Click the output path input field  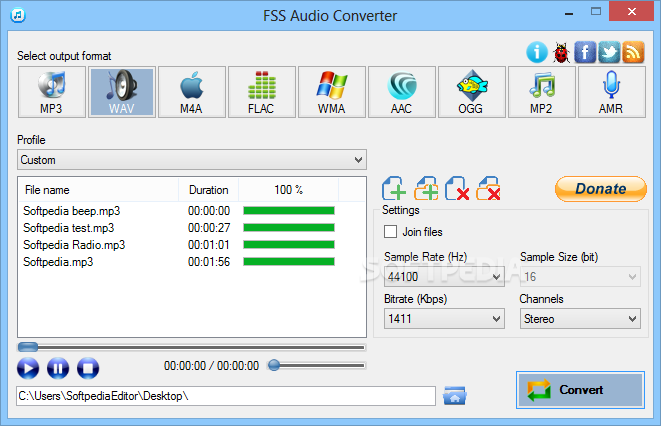(x=226, y=396)
